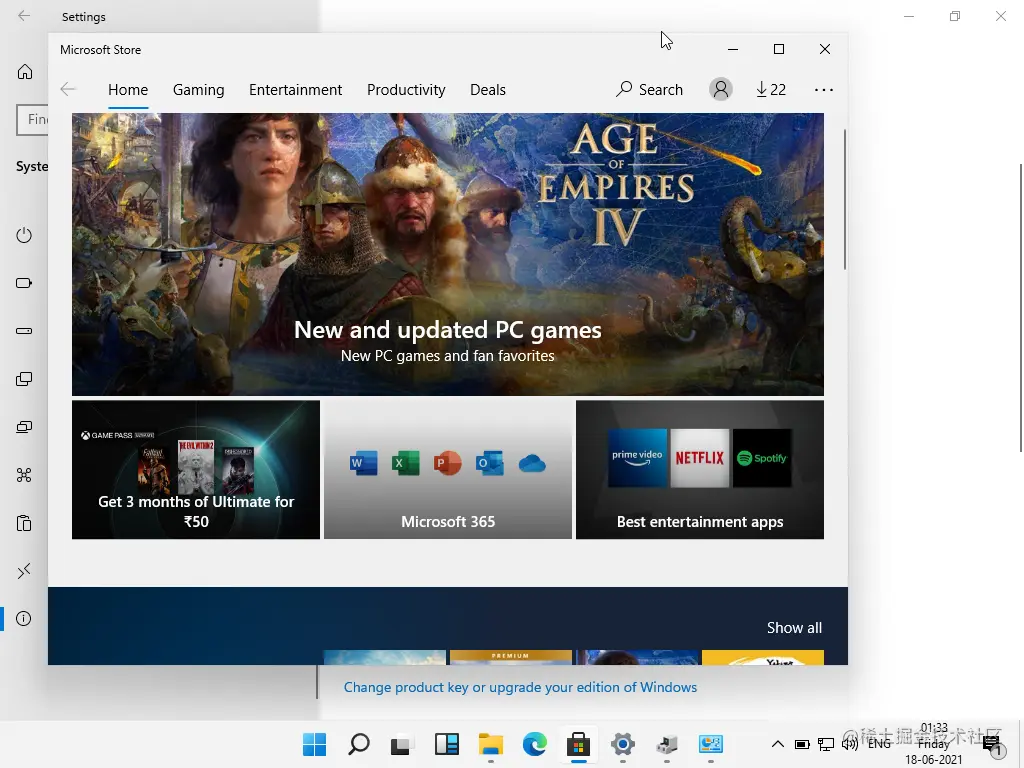Open Battery settings icon in Settings sidebar
The image size is (1024, 768).
tap(24, 283)
